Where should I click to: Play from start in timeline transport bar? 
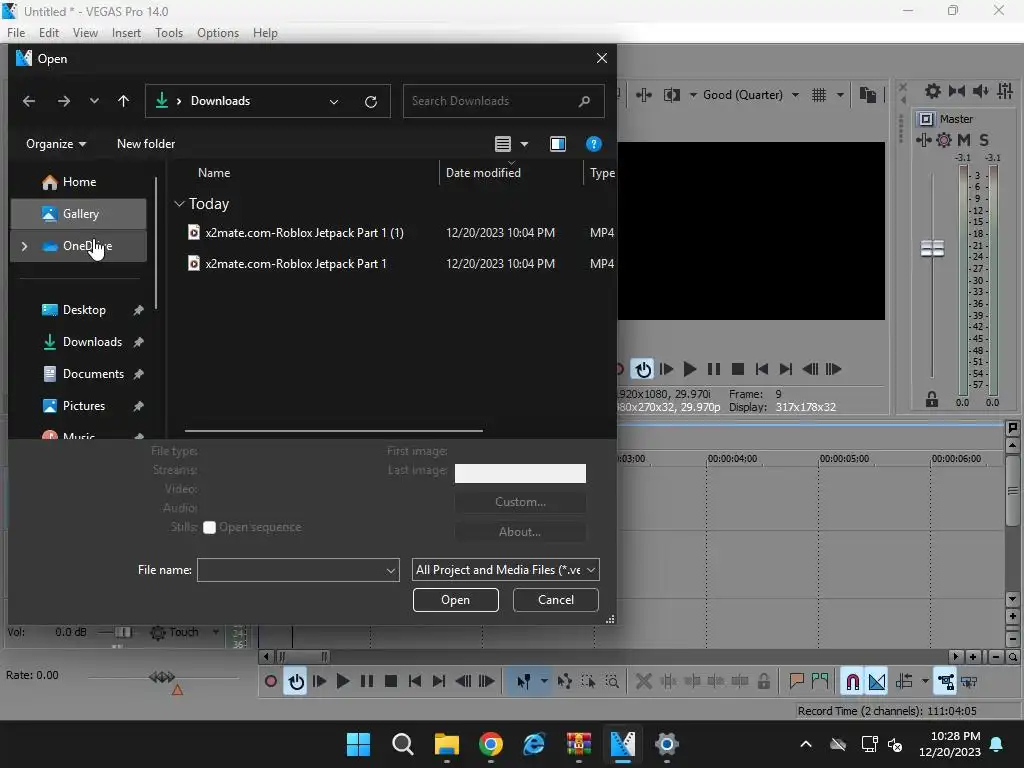319,682
